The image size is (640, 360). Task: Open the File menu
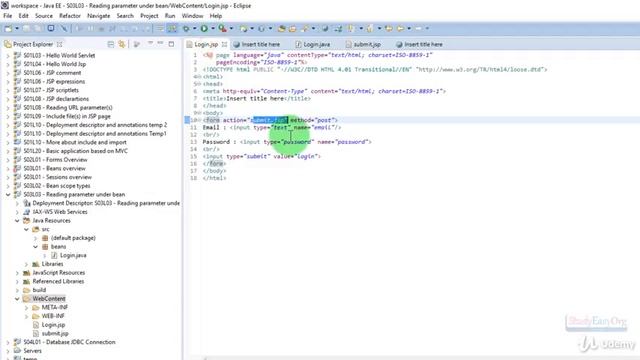tap(8, 16)
